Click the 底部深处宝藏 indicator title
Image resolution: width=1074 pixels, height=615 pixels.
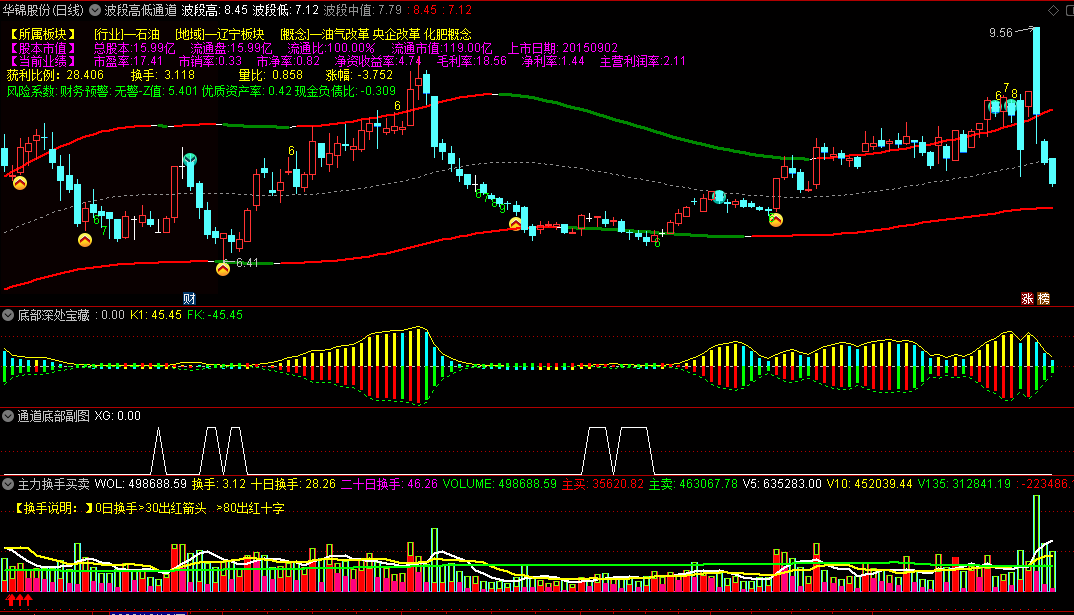[x=53, y=315]
